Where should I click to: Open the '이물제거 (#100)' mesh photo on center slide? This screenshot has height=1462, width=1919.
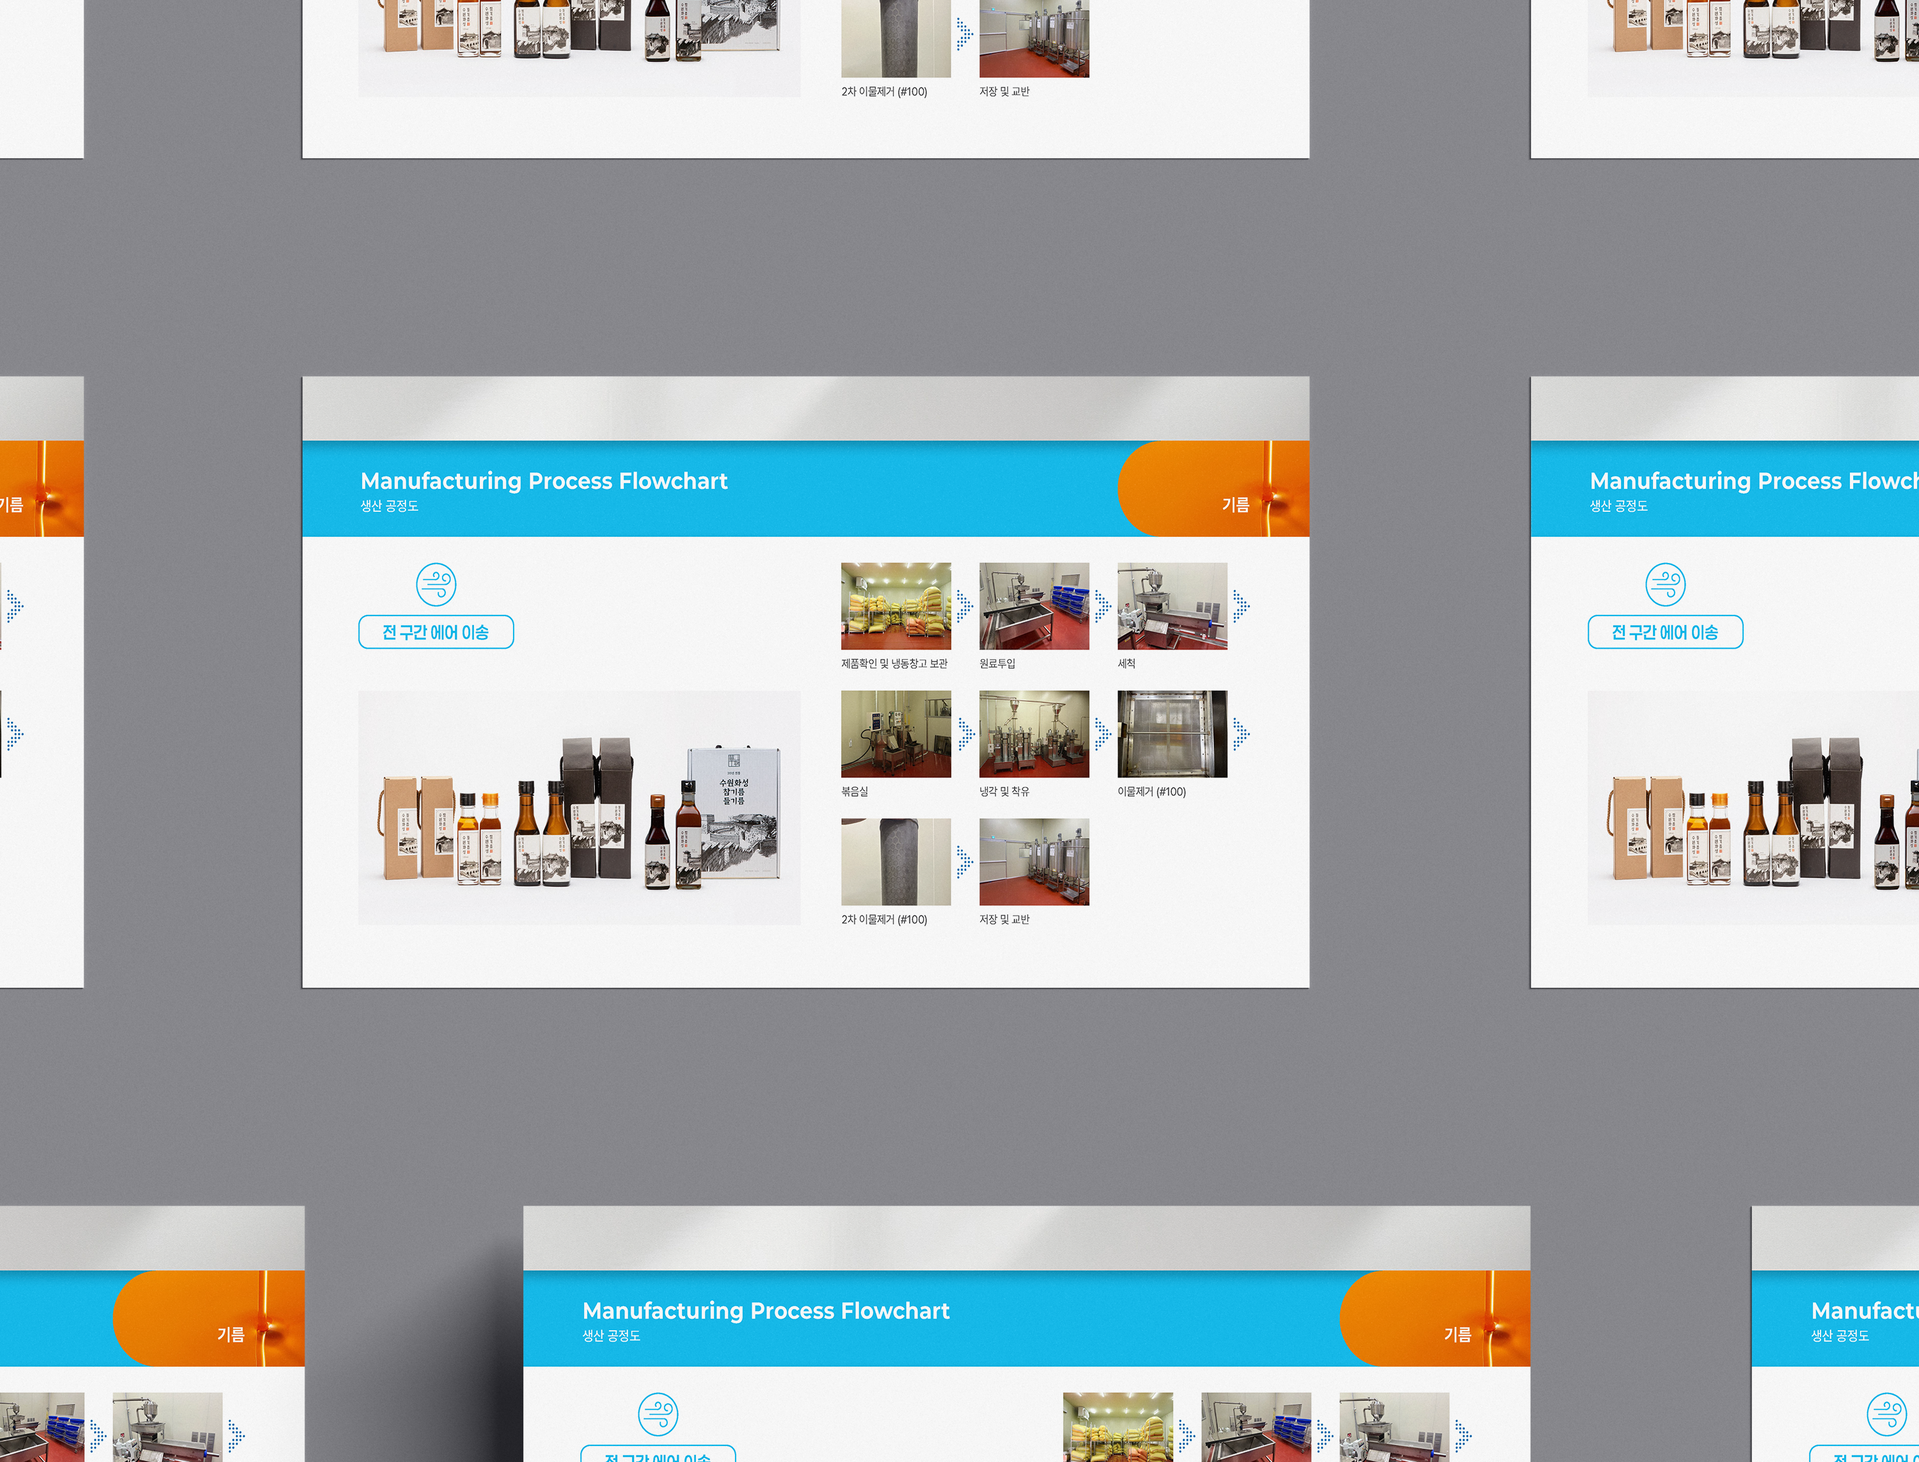(1172, 734)
